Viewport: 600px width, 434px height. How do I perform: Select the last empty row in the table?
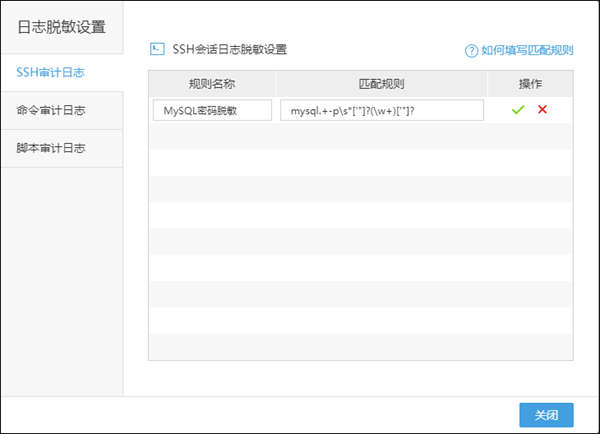[x=360, y=348]
